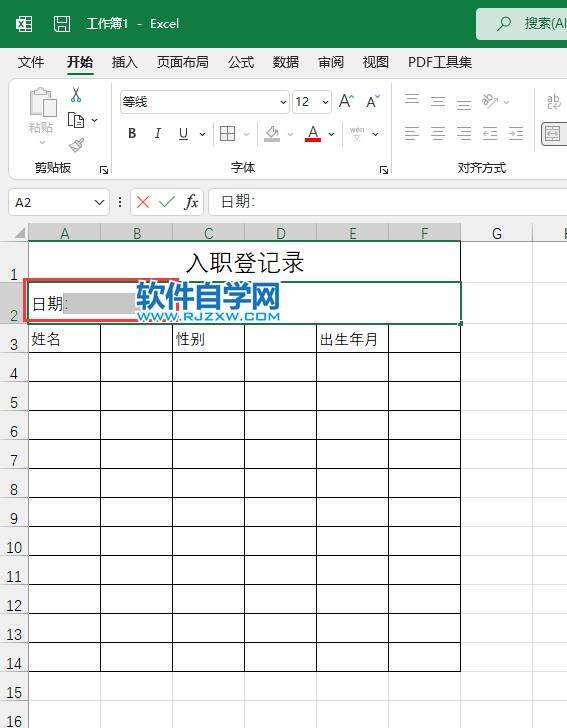Open the Insert Function fx icon

191,202
